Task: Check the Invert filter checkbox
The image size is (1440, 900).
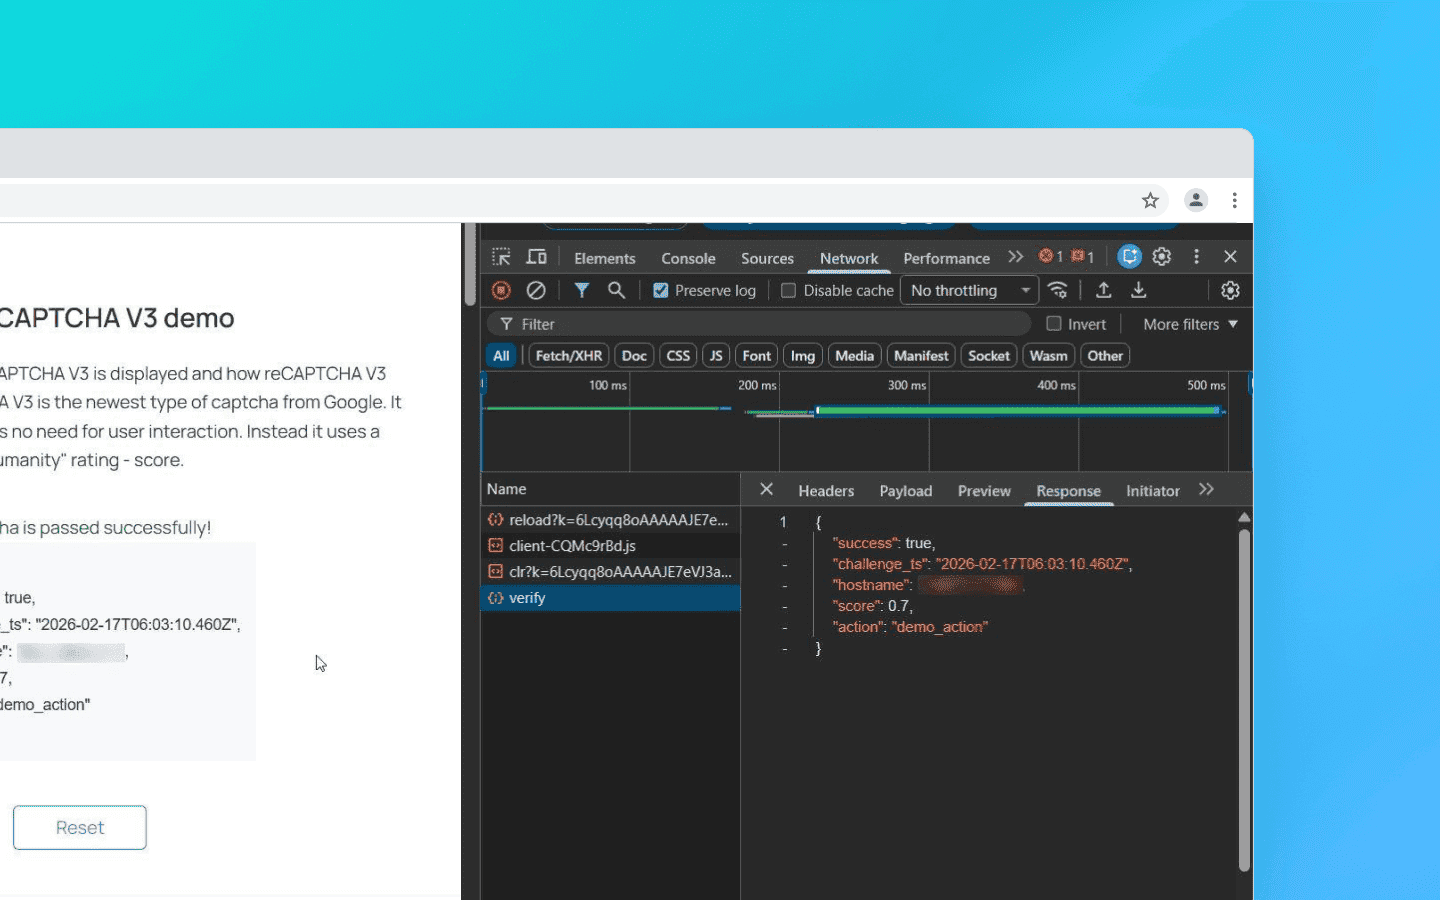Action: 1053,324
